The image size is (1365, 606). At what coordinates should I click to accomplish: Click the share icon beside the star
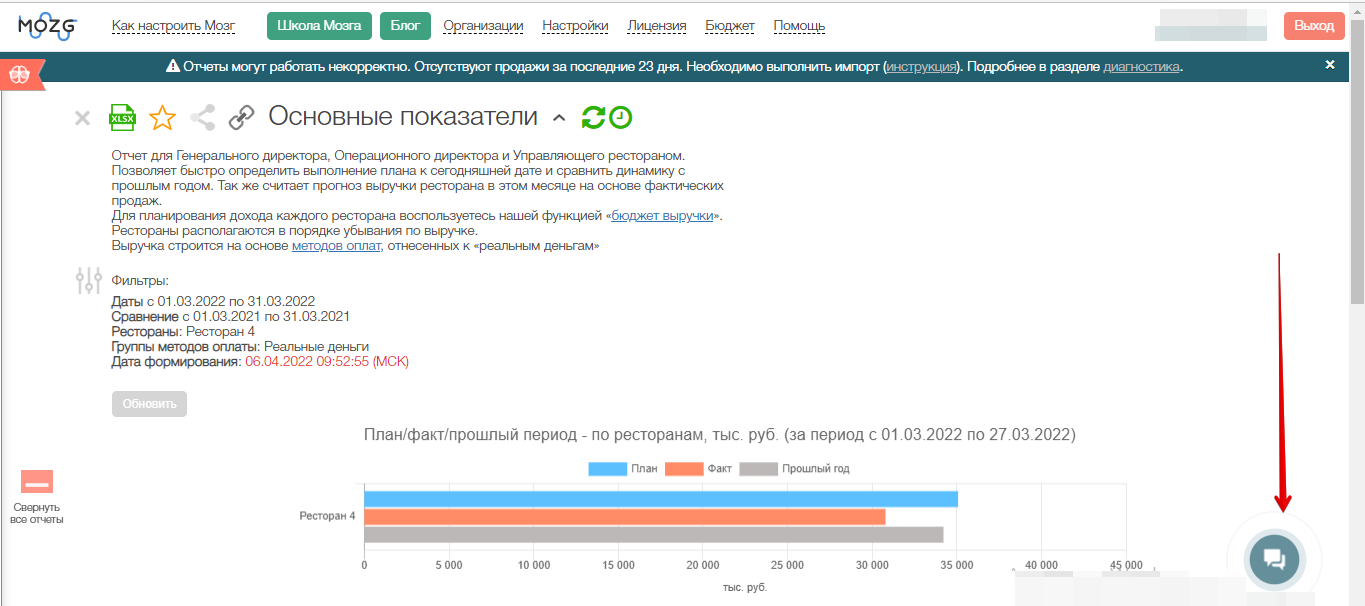coord(202,118)
